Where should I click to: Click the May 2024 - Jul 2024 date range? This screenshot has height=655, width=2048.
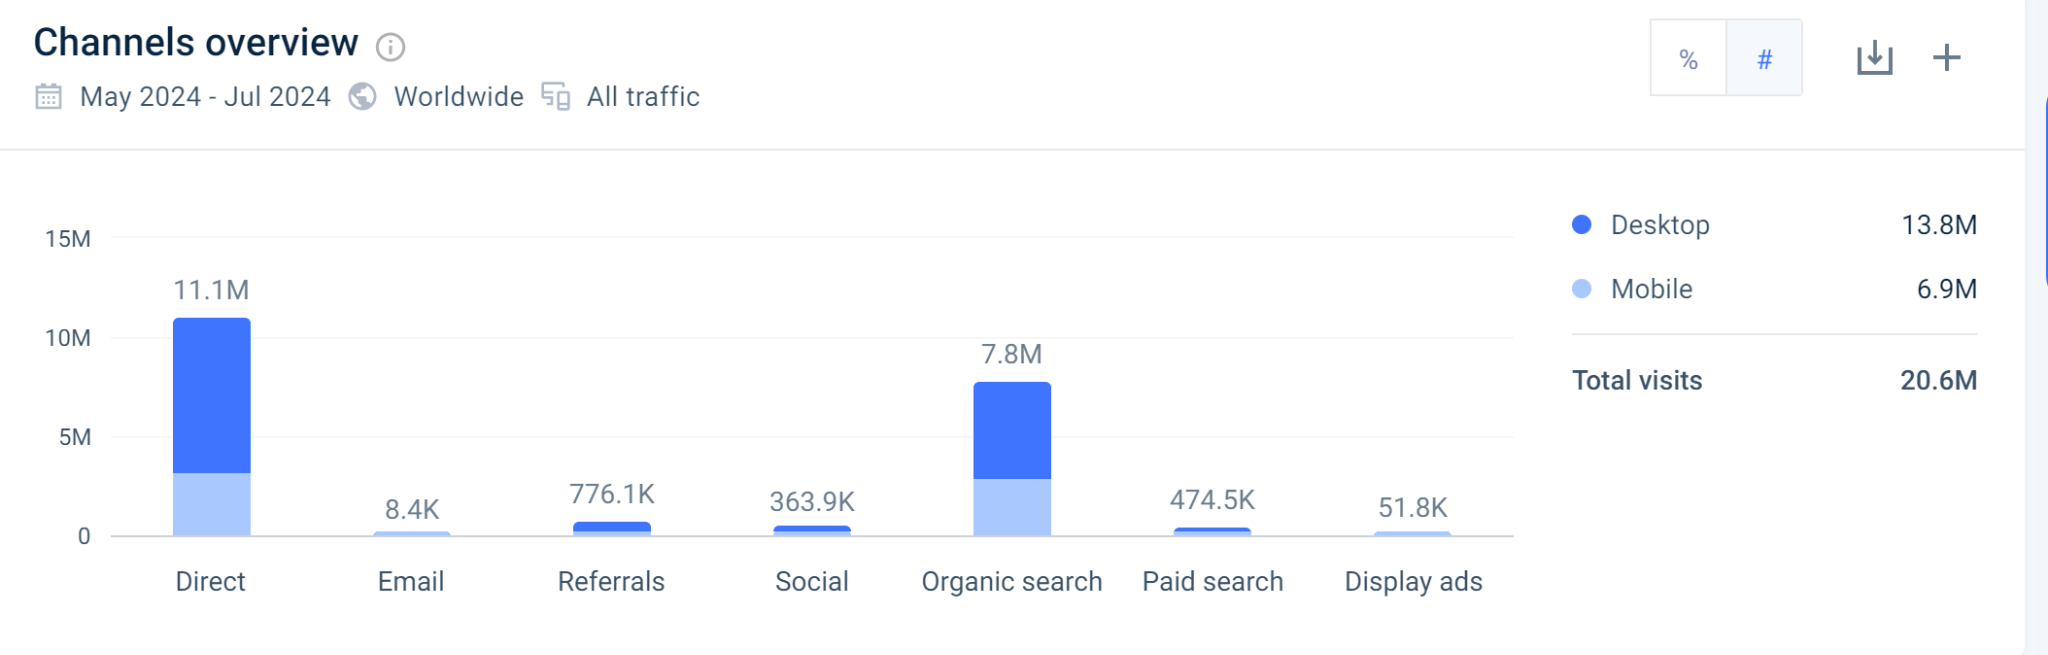(x=205, y=97)
